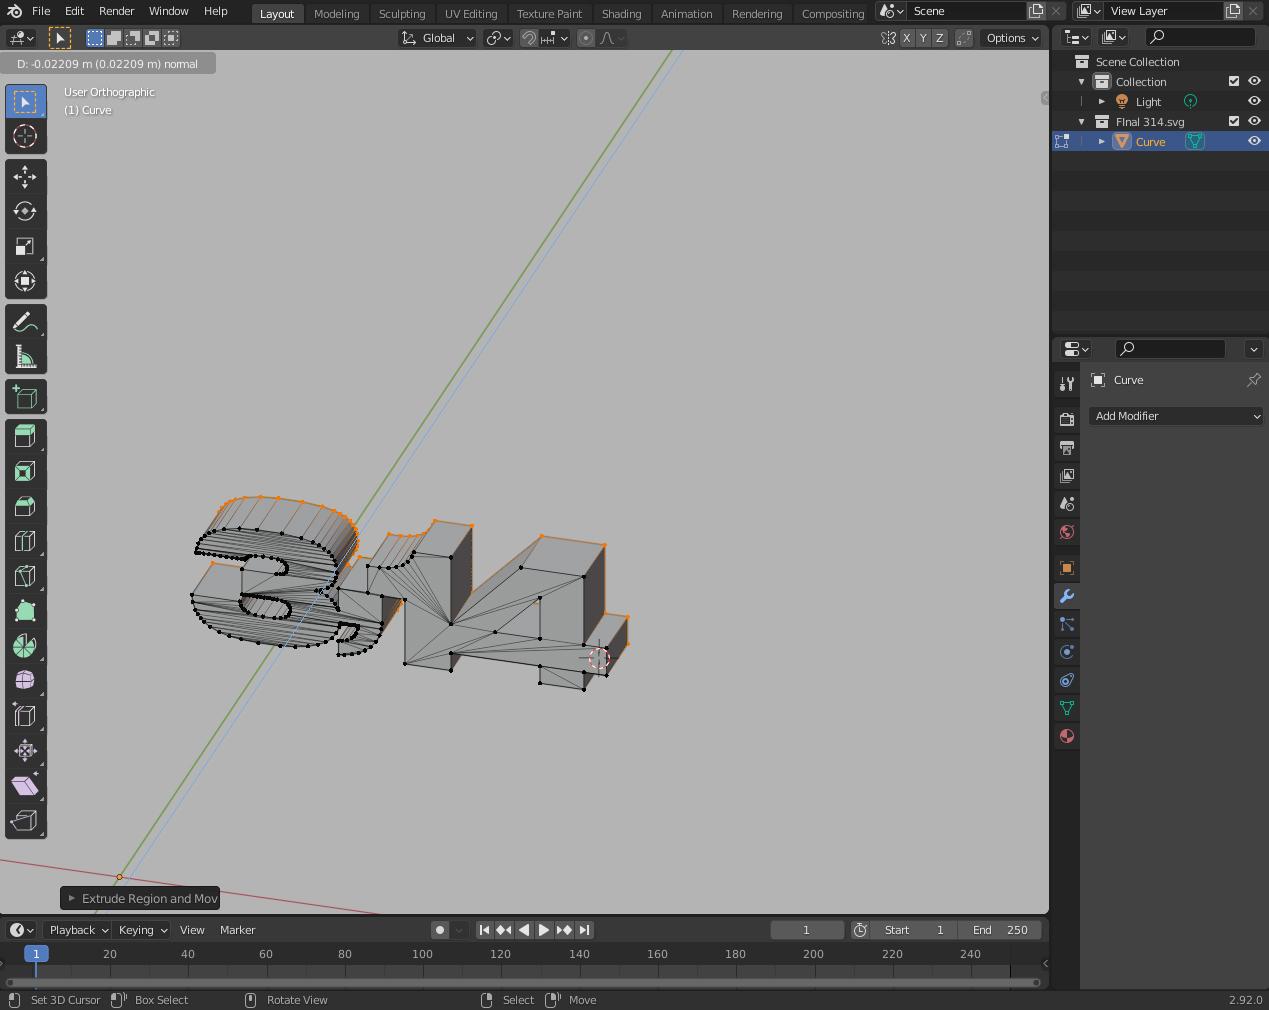Click the outliner search field

coord(1200,37)
